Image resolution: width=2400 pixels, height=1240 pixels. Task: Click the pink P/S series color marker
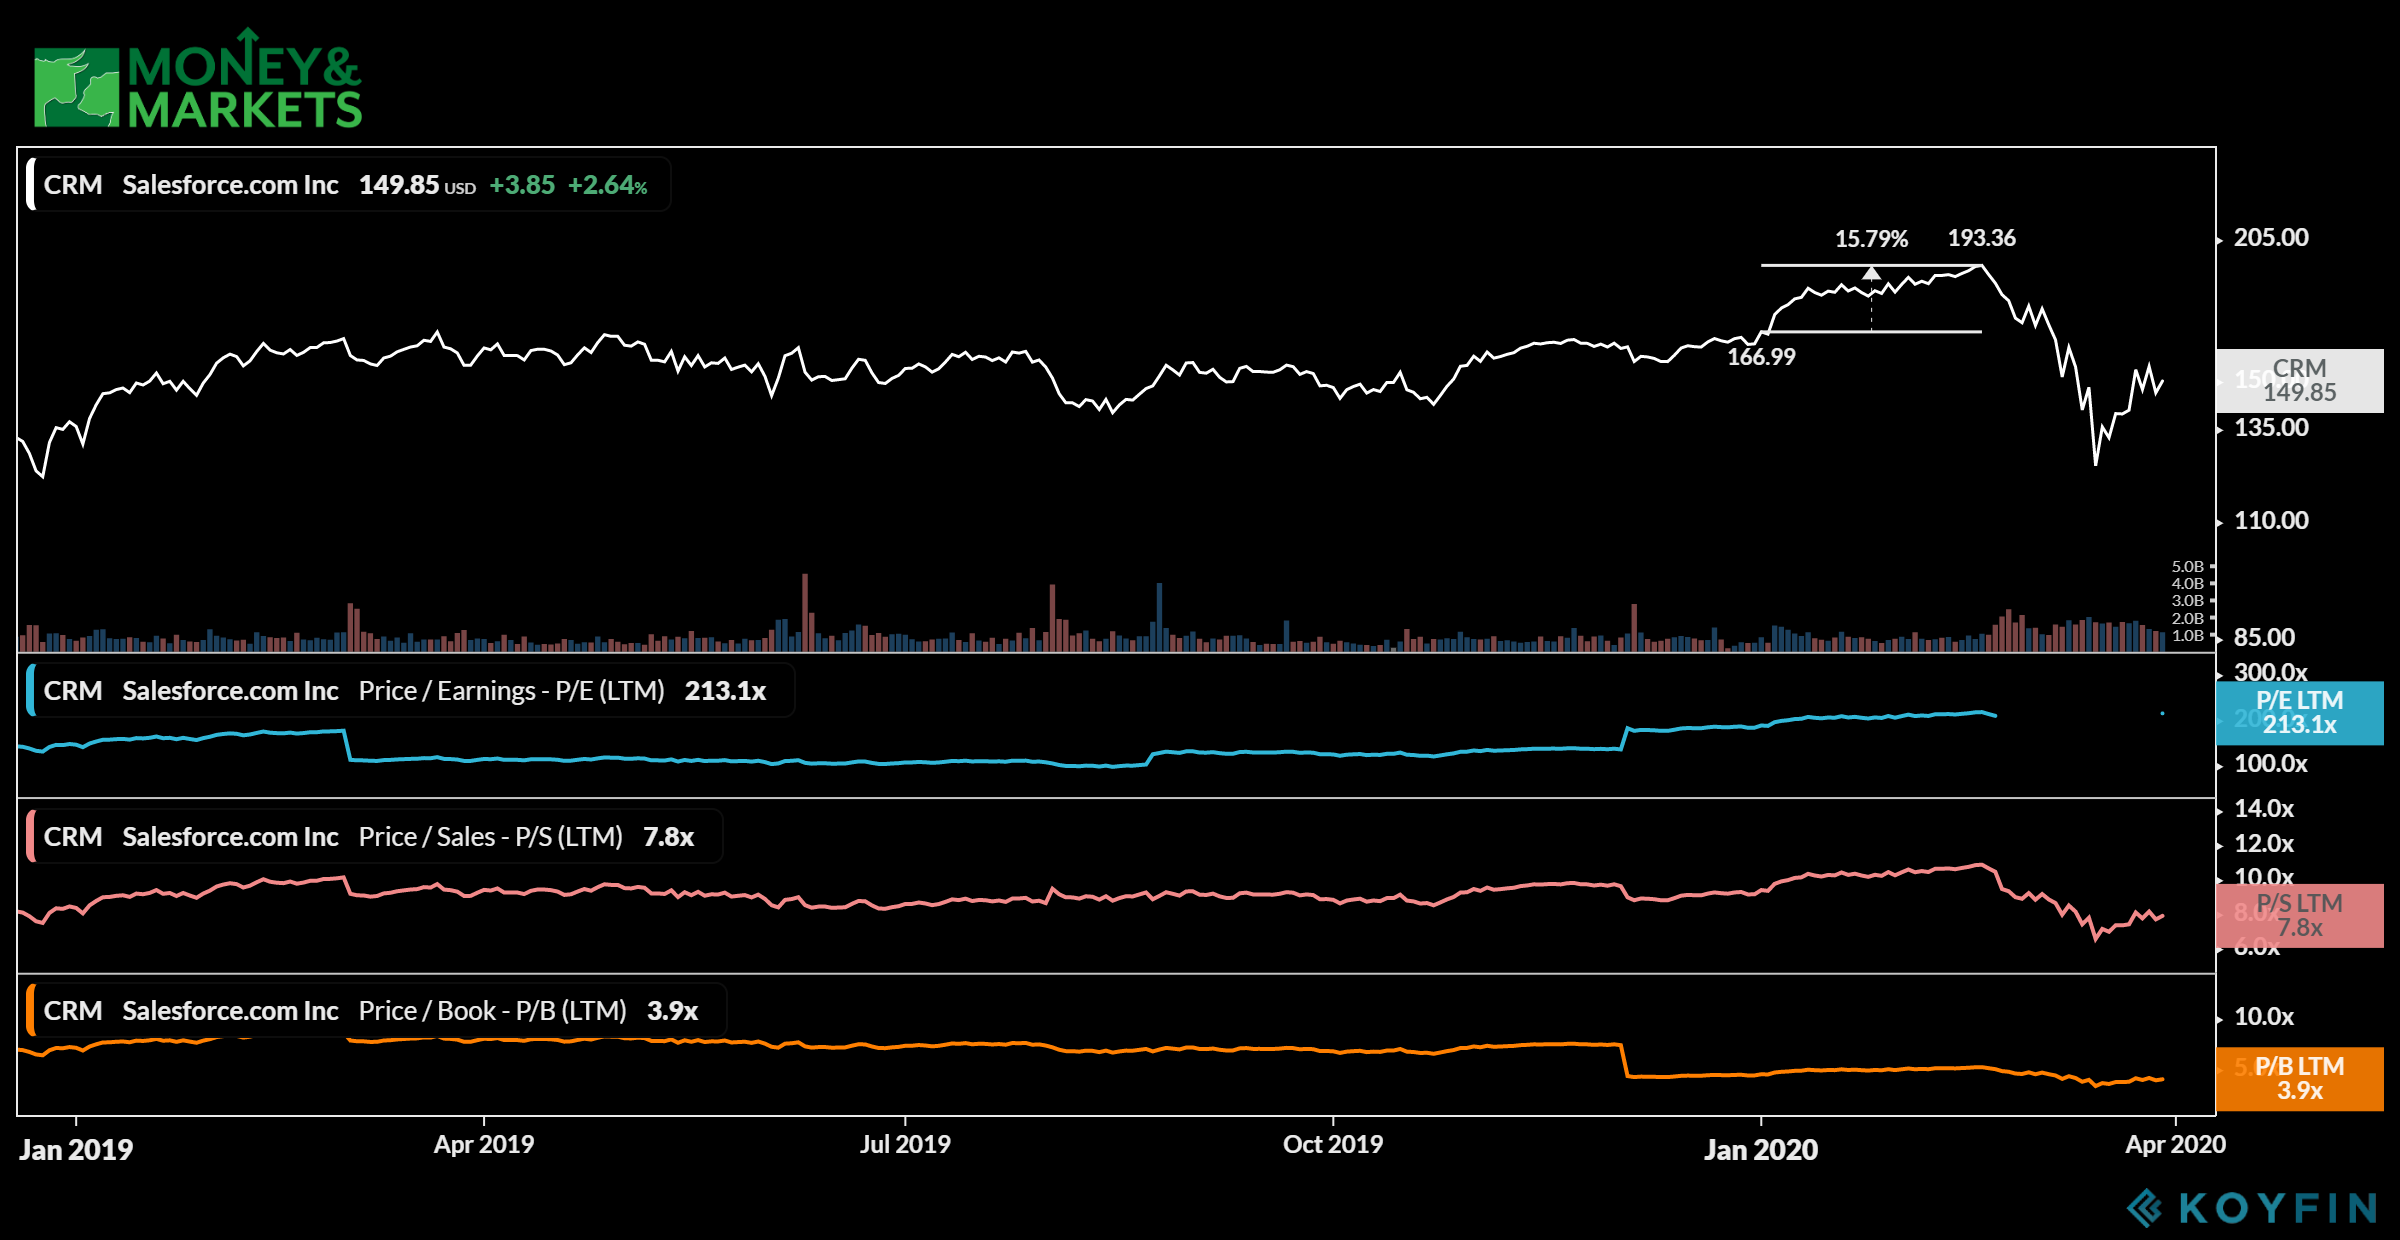coord(31,837)
